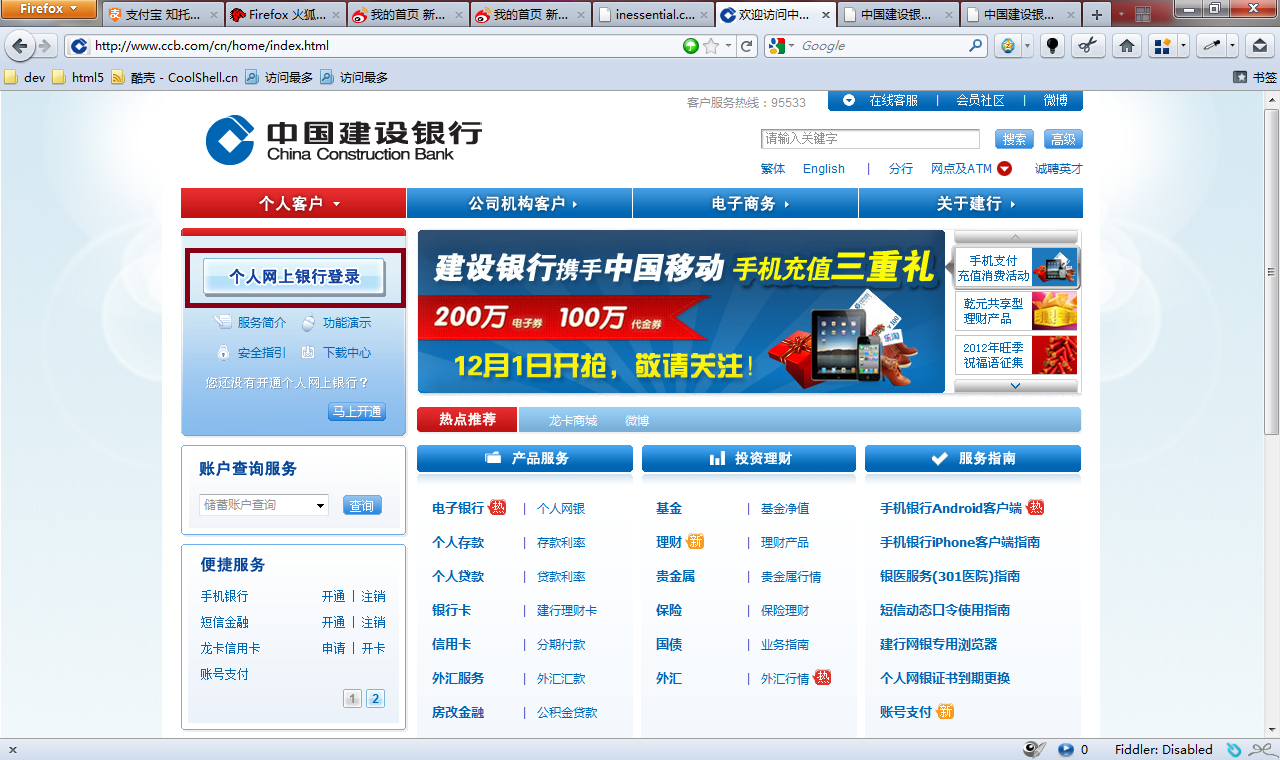Open the 电子商务 navigation menu

[746, 203]
